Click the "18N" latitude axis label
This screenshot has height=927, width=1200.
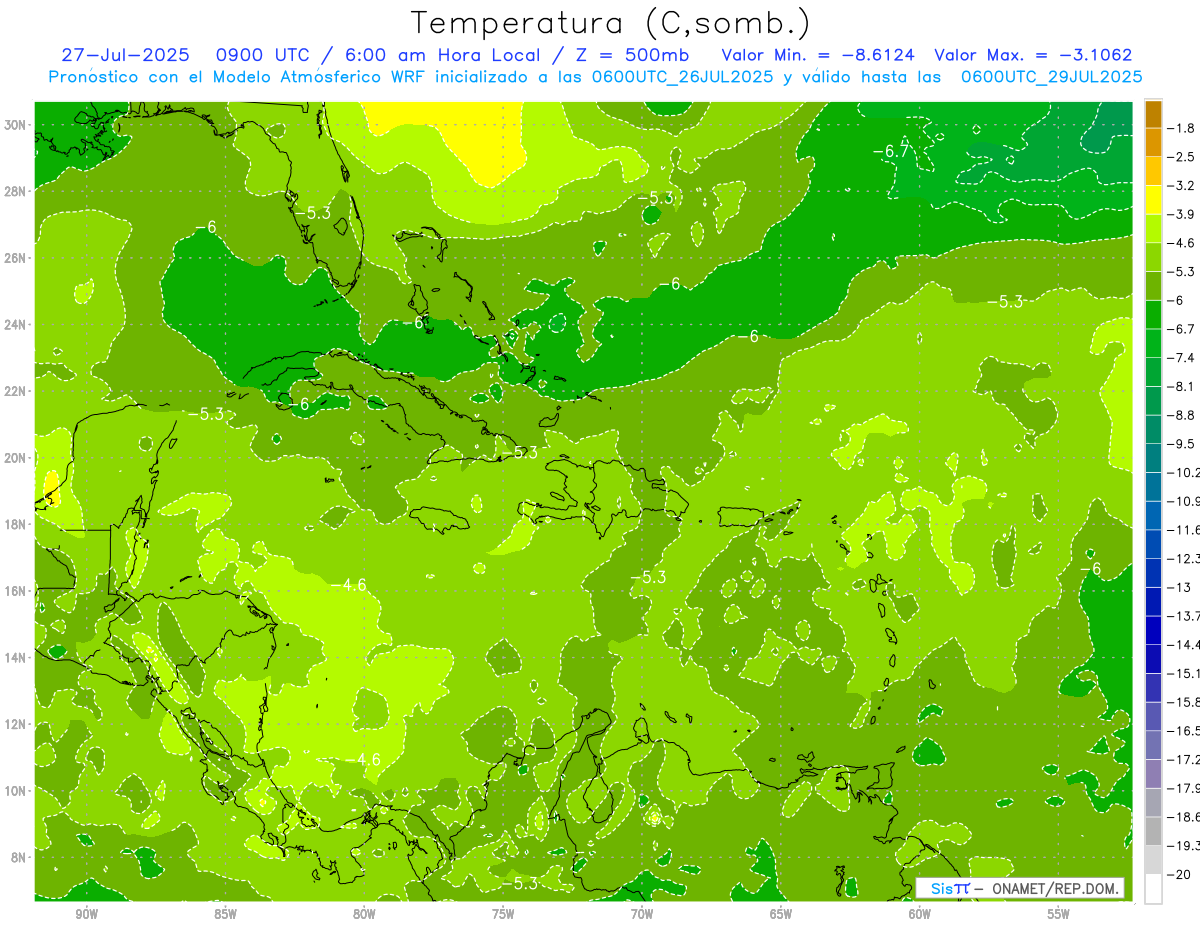pos(14,524)
